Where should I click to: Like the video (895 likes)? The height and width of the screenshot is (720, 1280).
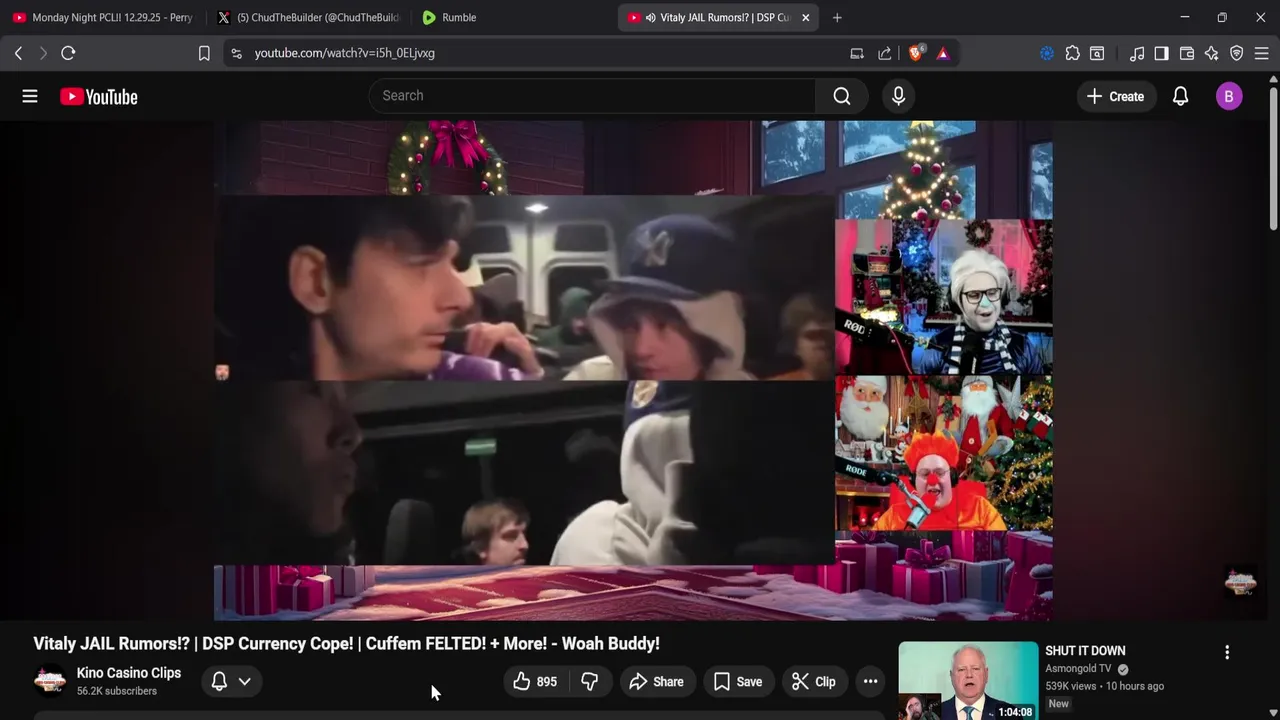coord(535,682)
